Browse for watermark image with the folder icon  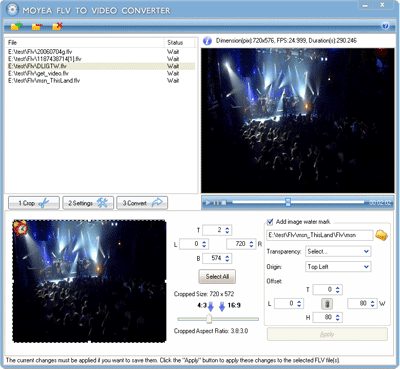click(381, 235)
